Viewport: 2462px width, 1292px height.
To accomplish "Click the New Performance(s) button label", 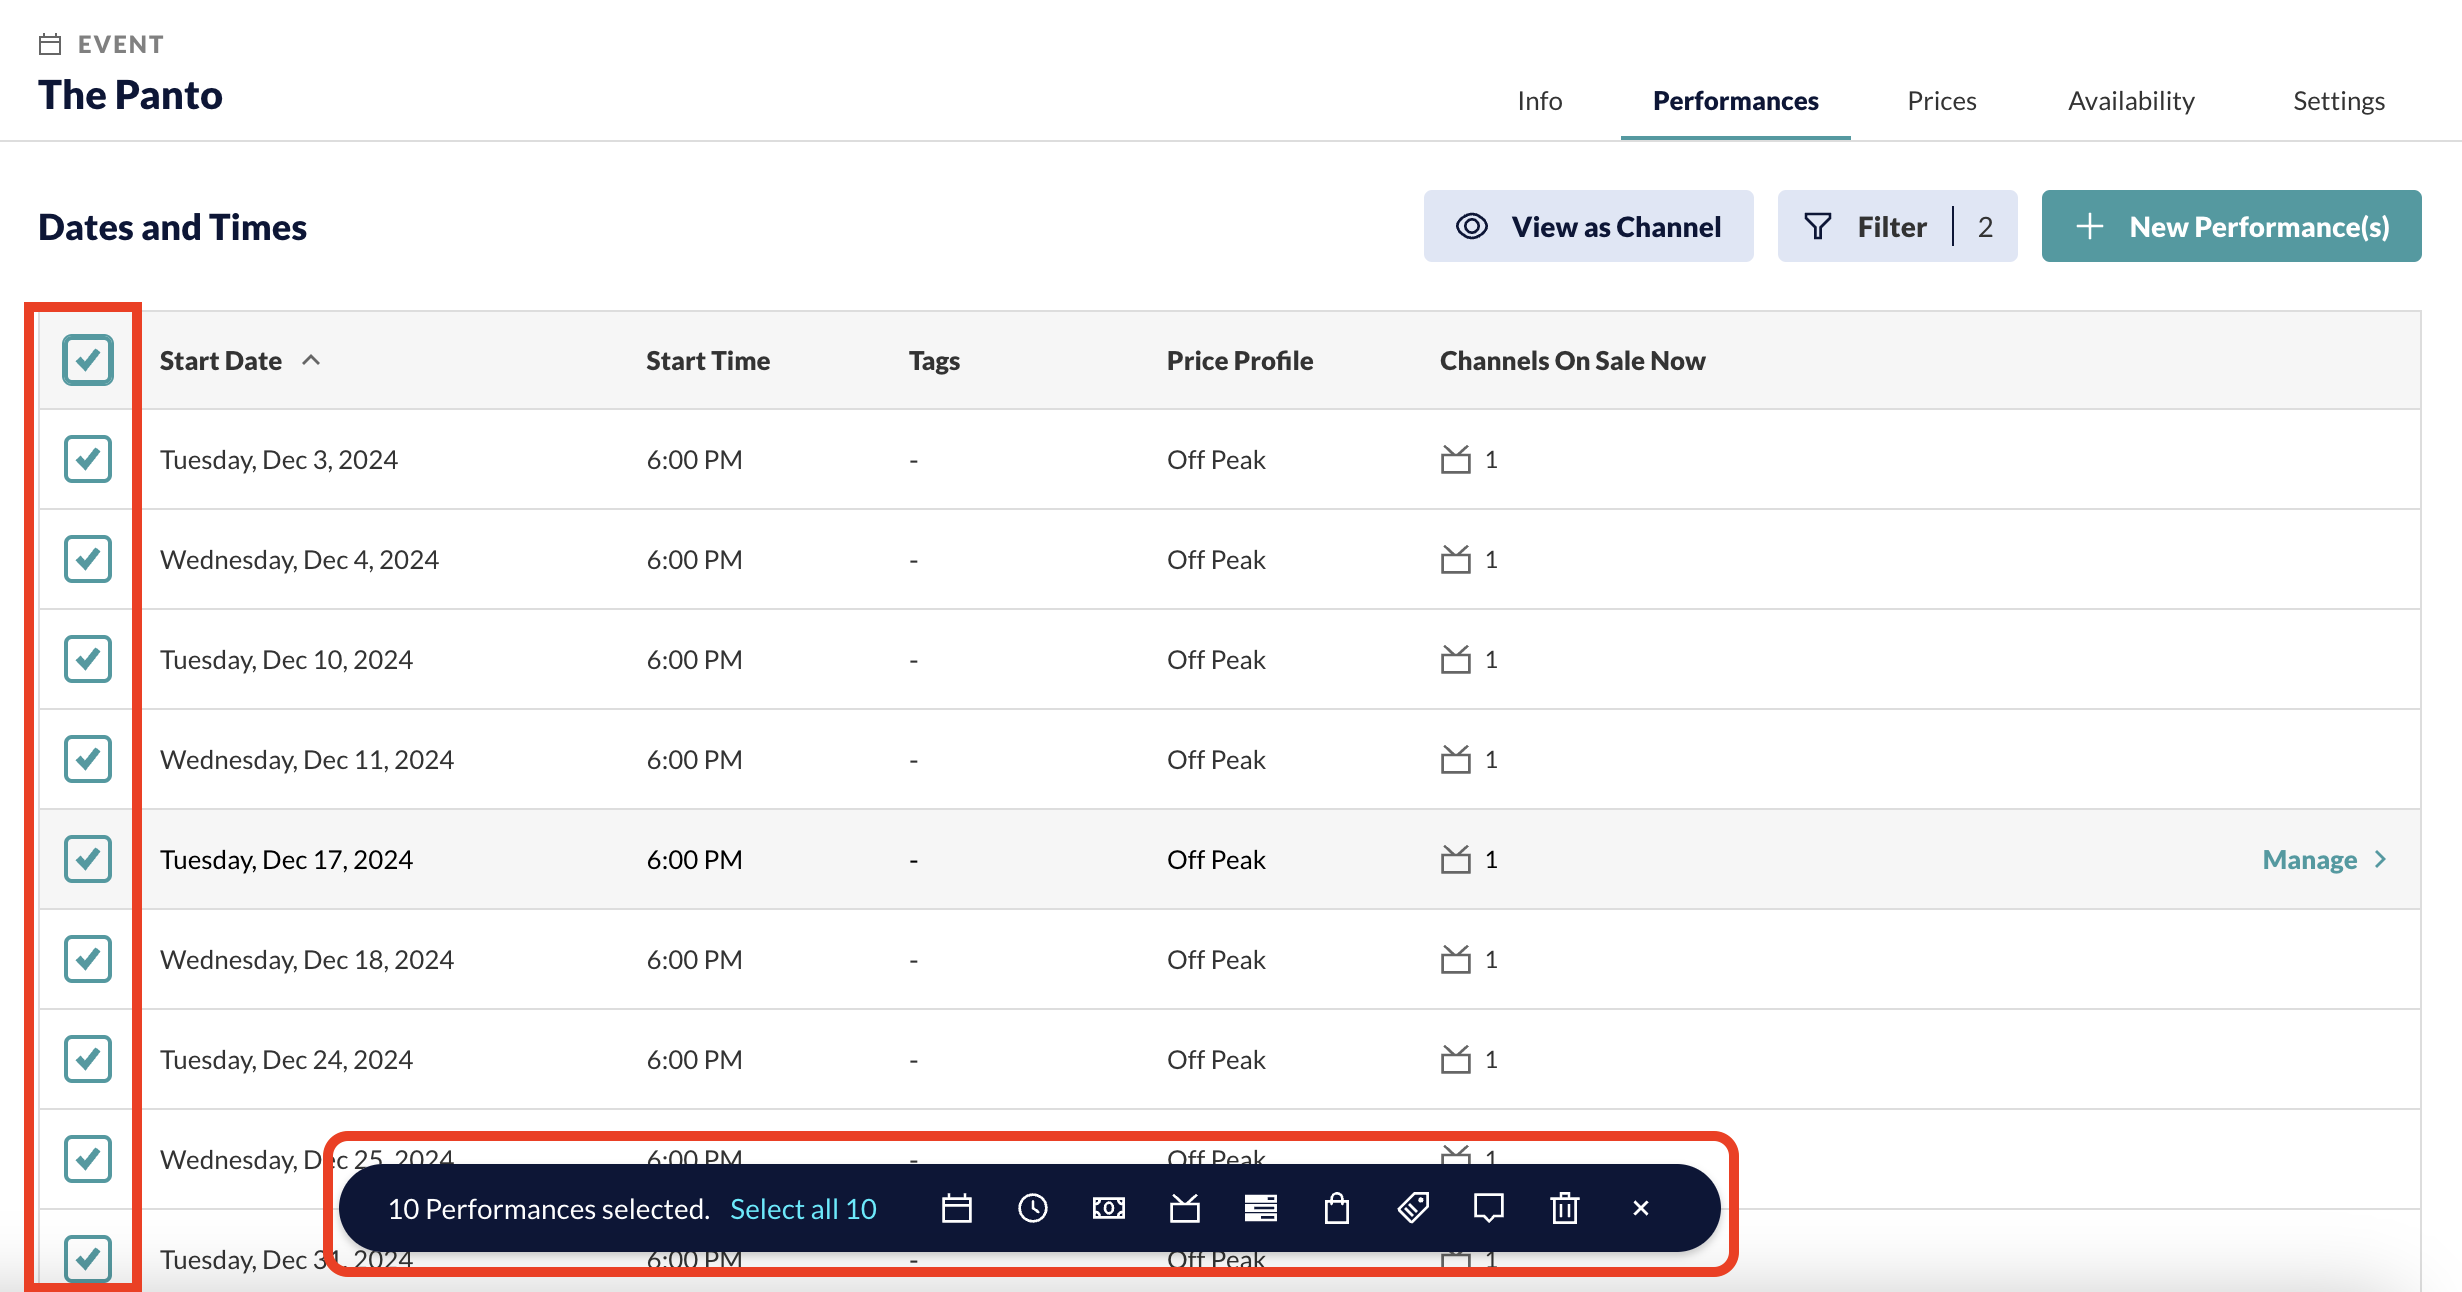I will (x=2259, y=227).
